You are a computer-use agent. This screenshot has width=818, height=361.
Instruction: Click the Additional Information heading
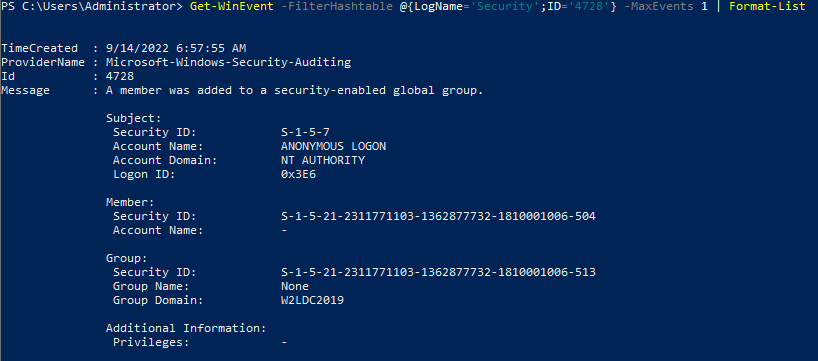pos(186,328)
